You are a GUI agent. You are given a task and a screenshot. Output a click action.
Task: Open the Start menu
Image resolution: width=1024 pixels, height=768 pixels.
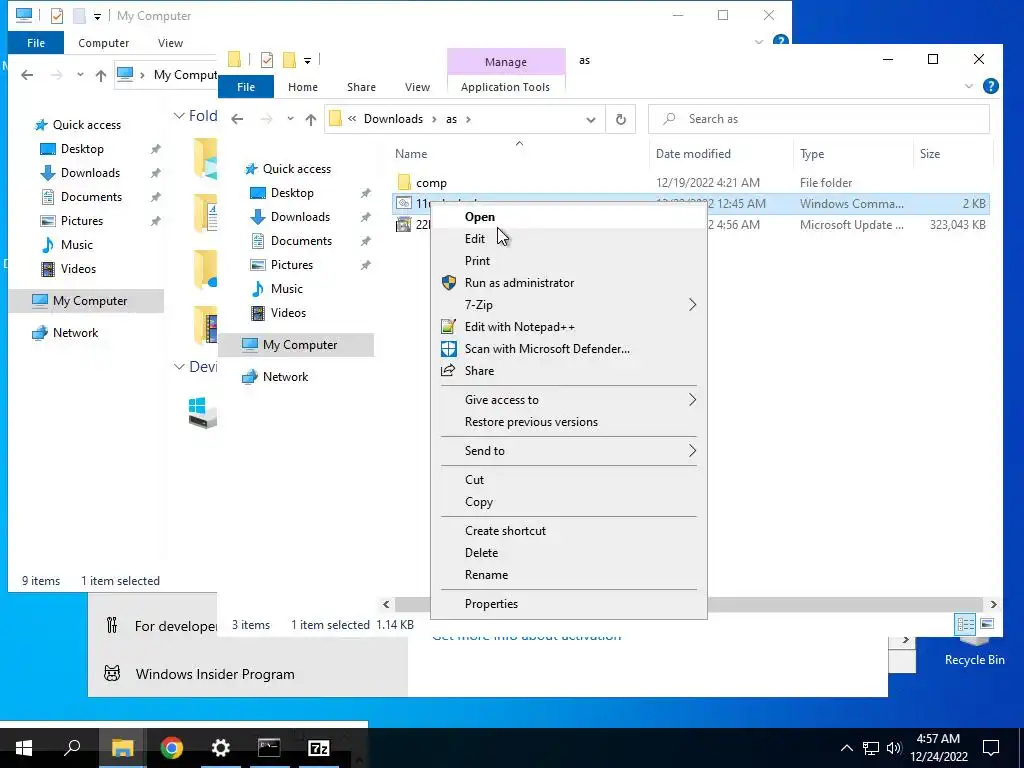coord(24,748)
